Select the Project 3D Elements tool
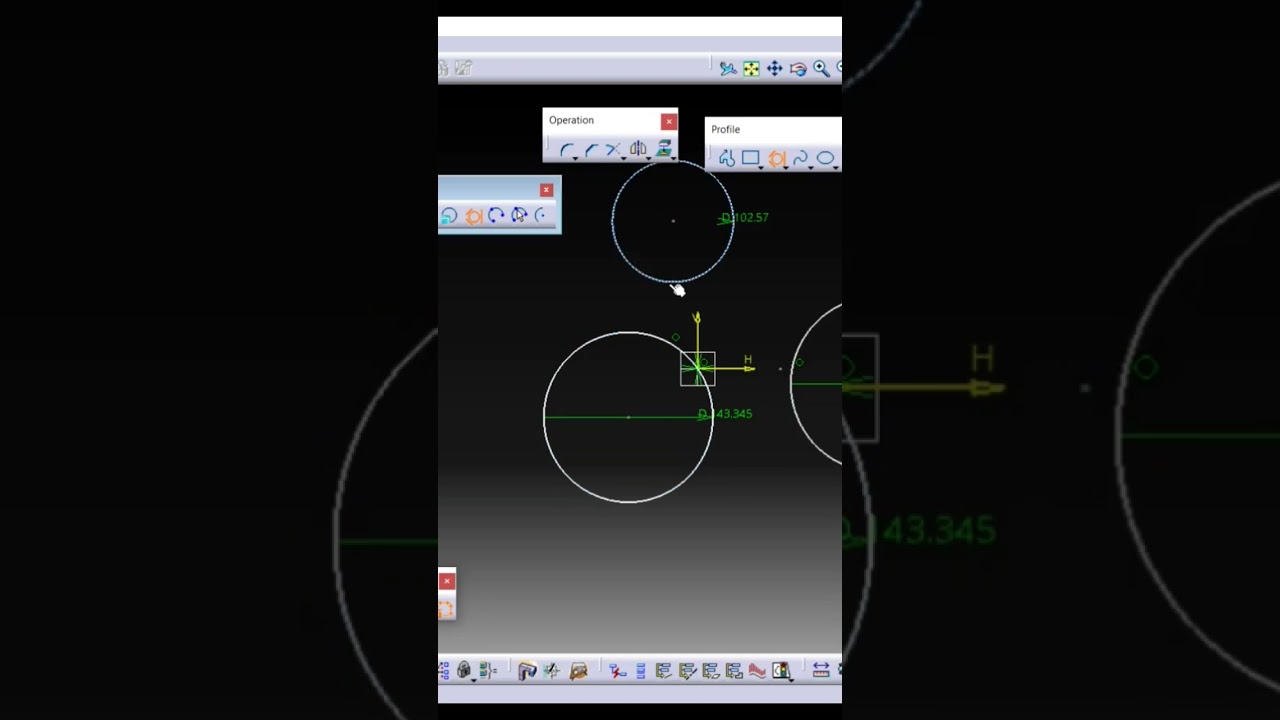Viewport: 1280px width, 720px height. coord(664,149)
